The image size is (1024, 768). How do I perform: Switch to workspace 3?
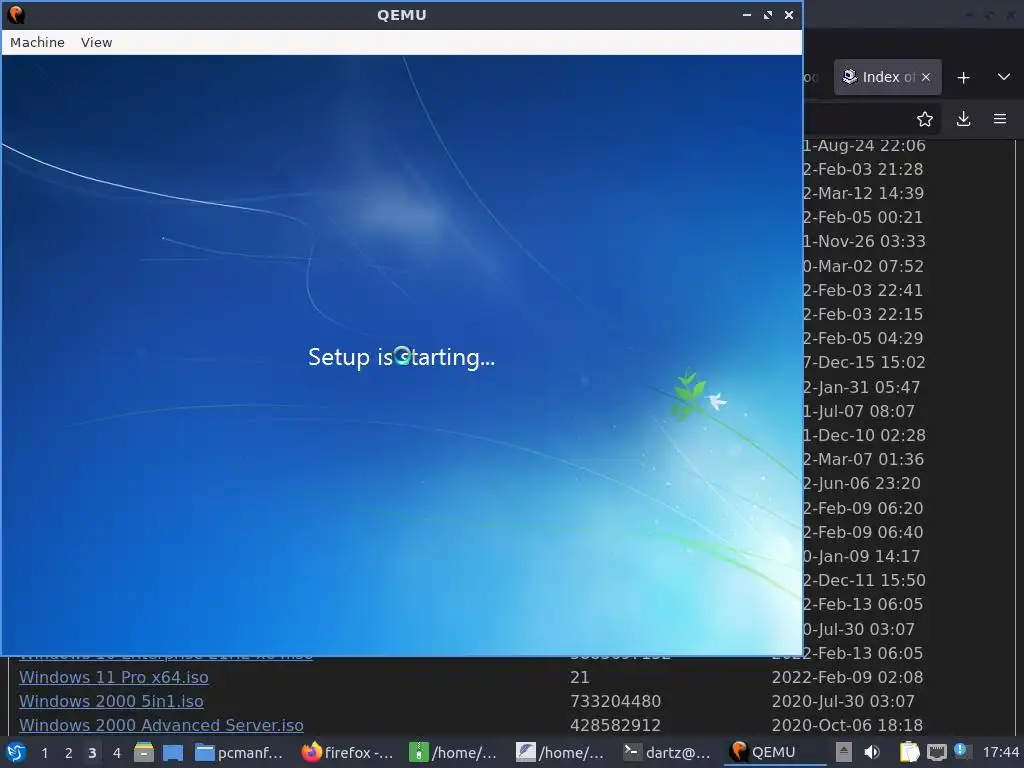point(92,753)
